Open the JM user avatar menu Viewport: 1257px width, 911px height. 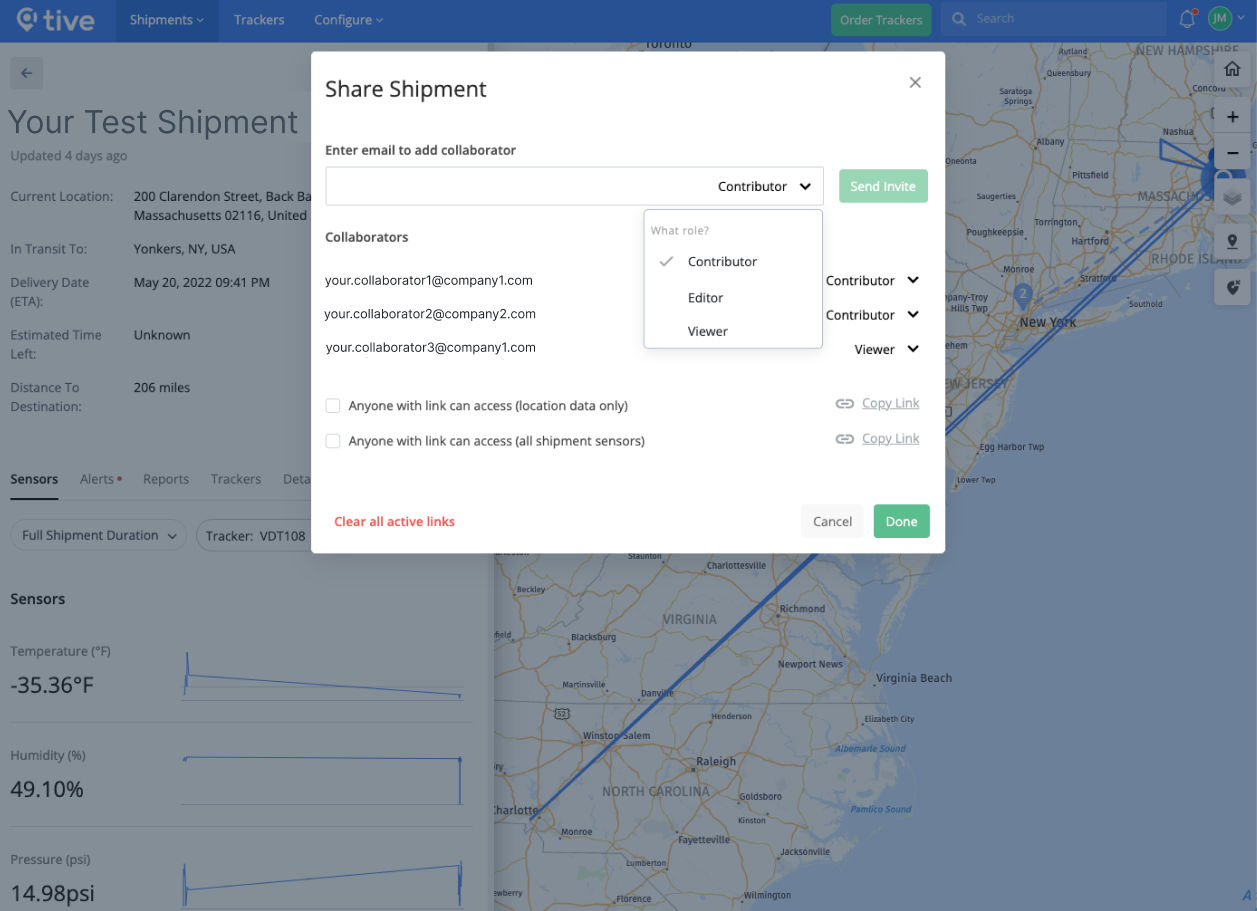coord(1226,19)
